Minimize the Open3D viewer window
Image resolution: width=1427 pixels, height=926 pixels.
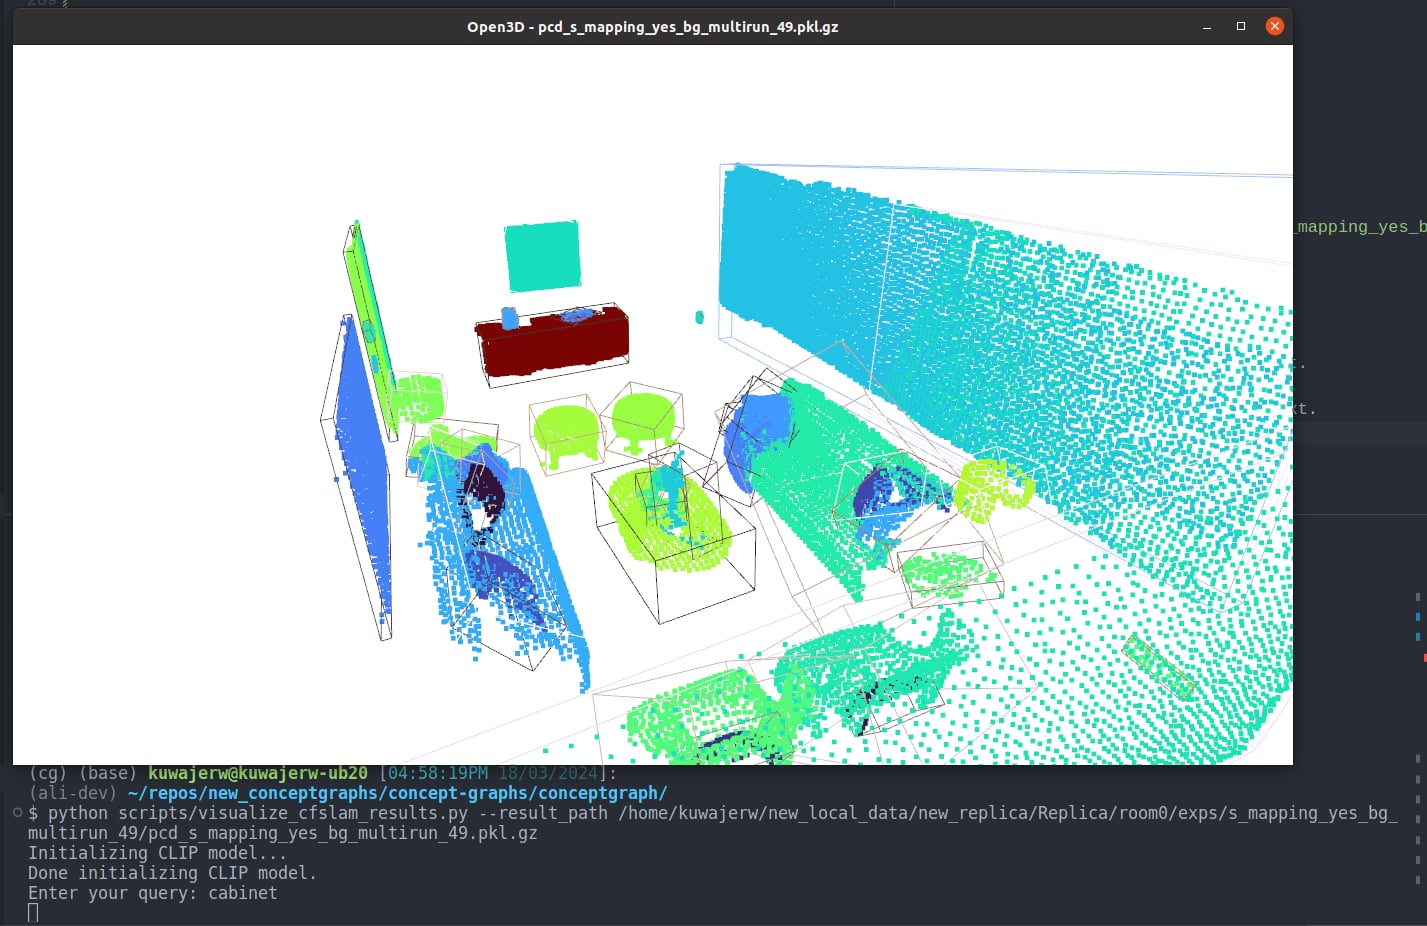[1207, 27]
